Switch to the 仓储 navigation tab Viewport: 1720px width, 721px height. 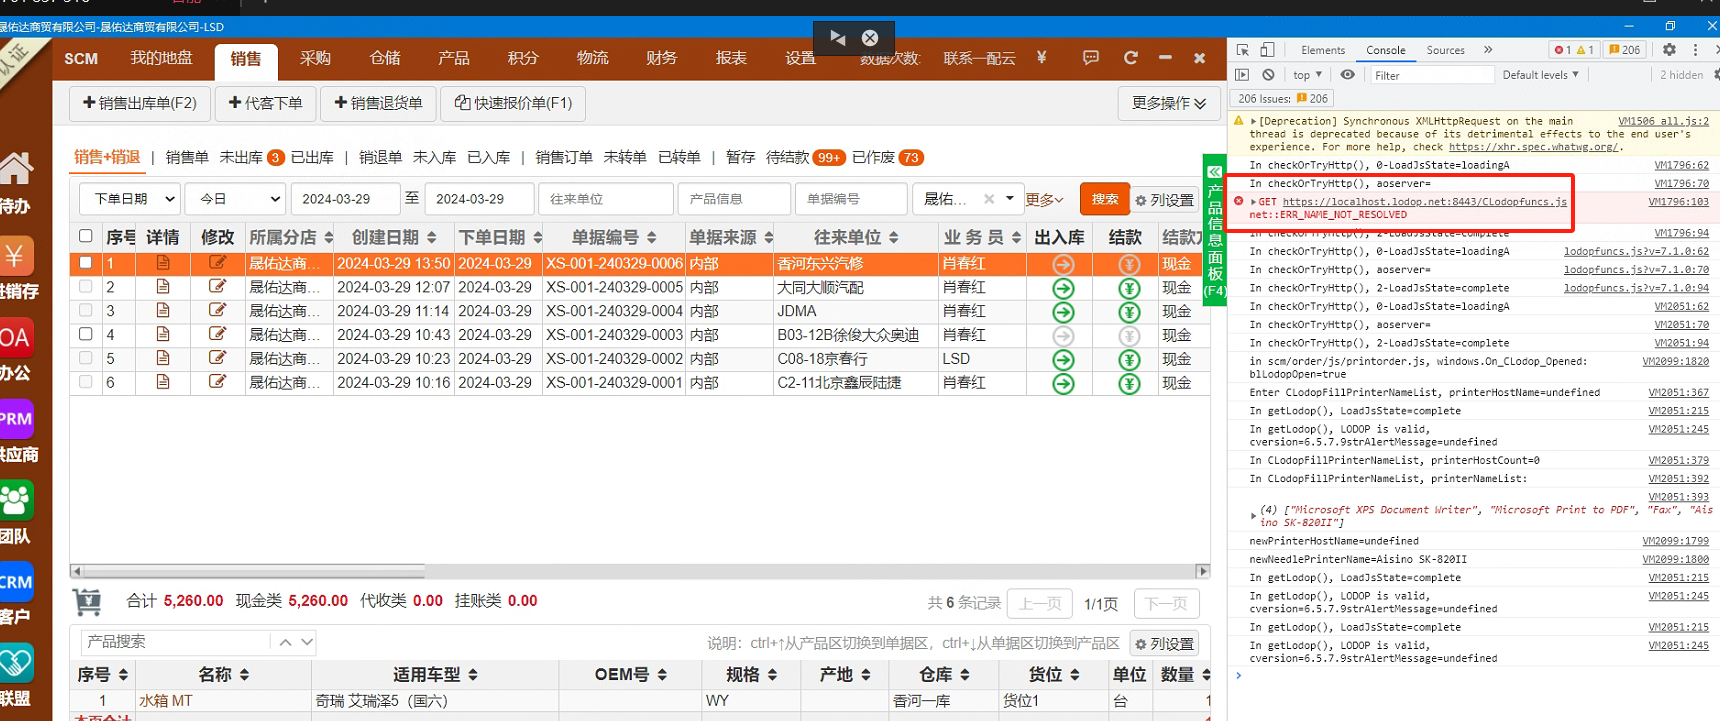(385, 58)
